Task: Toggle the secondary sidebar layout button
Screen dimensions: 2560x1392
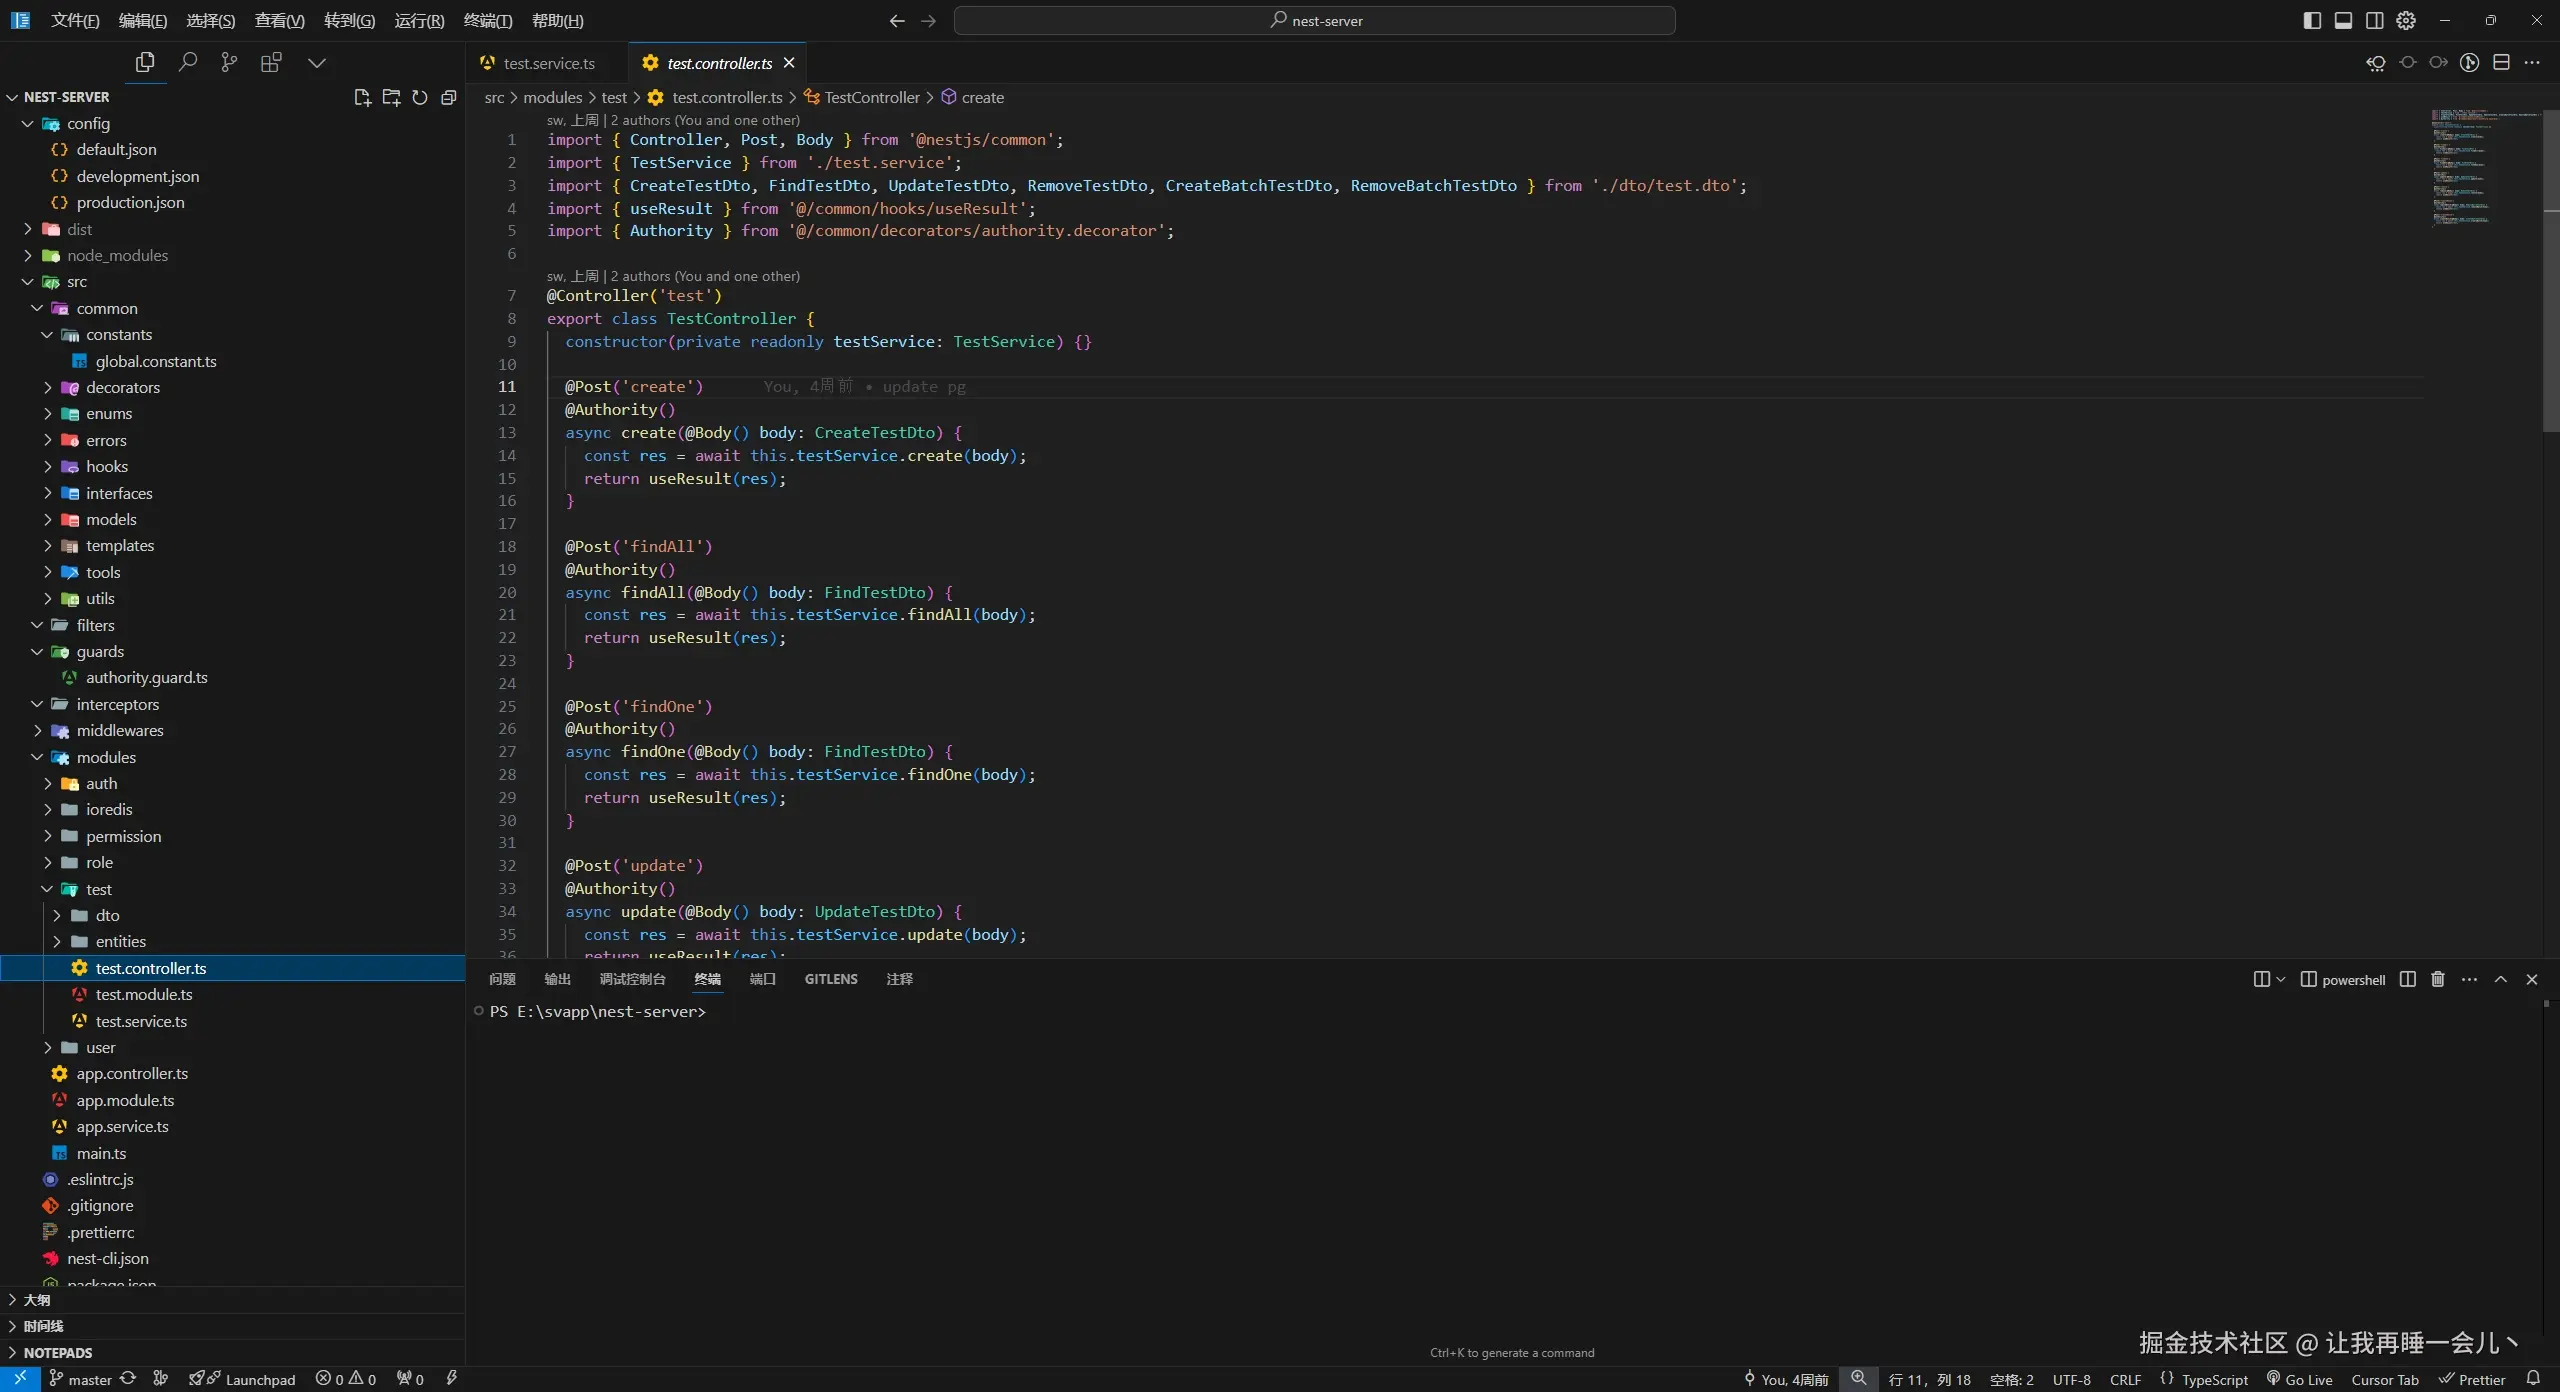Action: pyautogui.click(x=2375, y=20)
